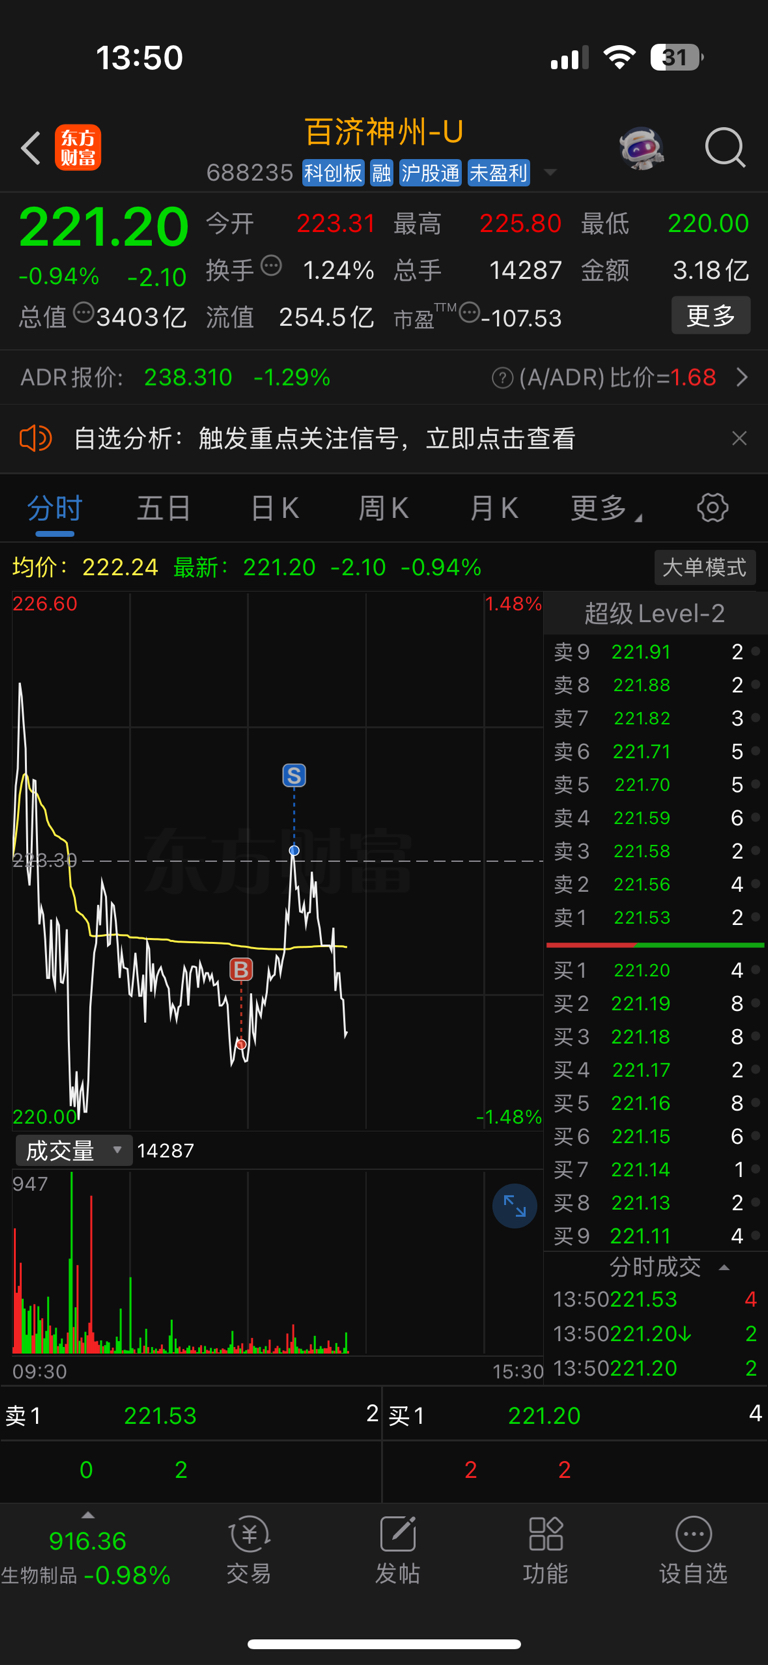This screenshot has height=1665, width=769.
Task: Tap the 均价 222.24 label
Action: [x=85, y=568]
